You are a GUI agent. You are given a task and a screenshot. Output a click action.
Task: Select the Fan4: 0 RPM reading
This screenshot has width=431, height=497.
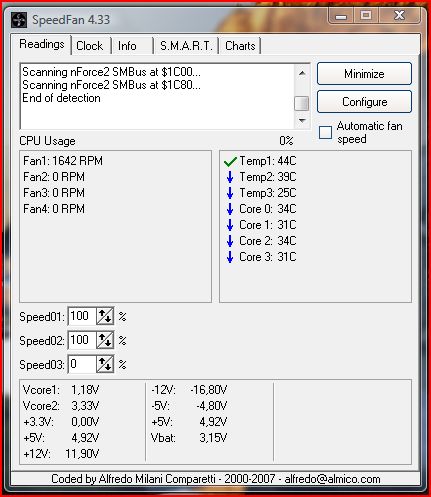click(54, 209)
